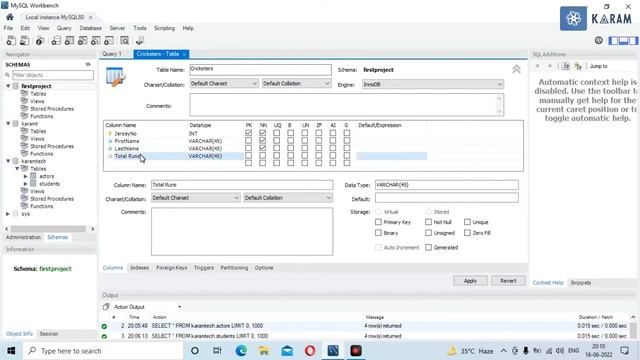Open inspector for selected object
Image resolution: width=640 pixels, height=360 pixels.
(40, 40)
